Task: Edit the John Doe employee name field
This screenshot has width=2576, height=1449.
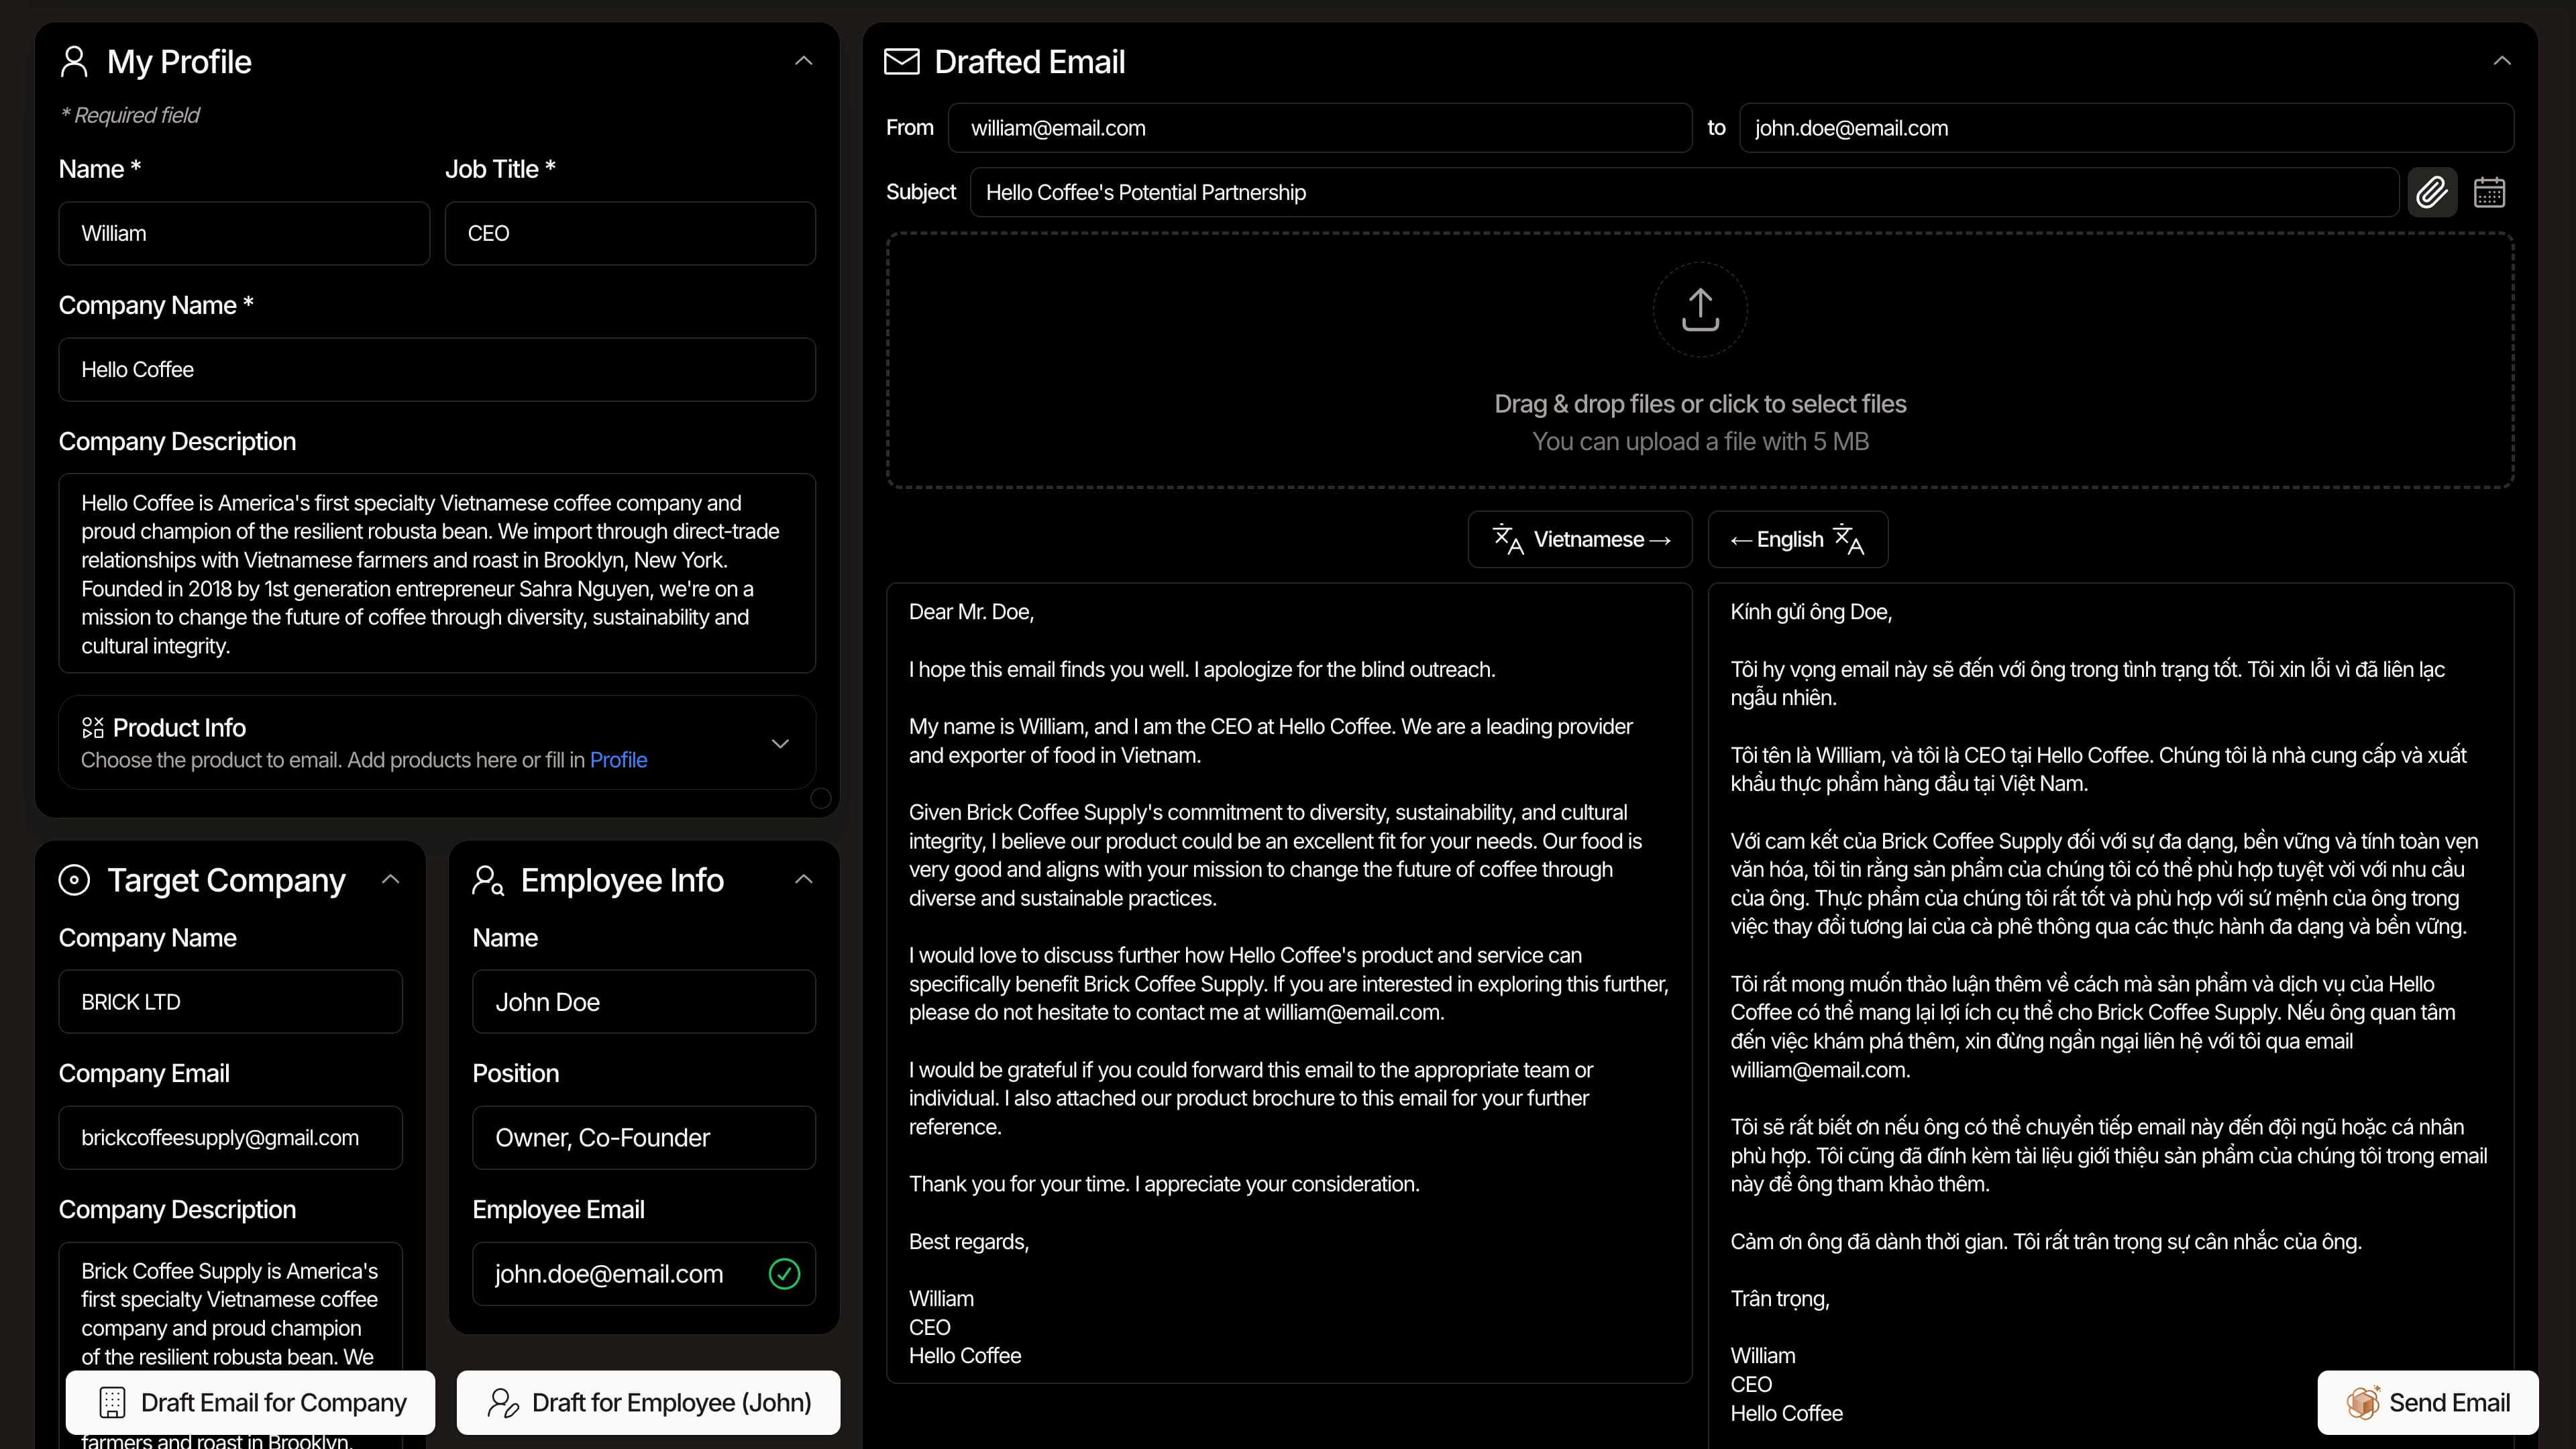Action: [644, 1001]
